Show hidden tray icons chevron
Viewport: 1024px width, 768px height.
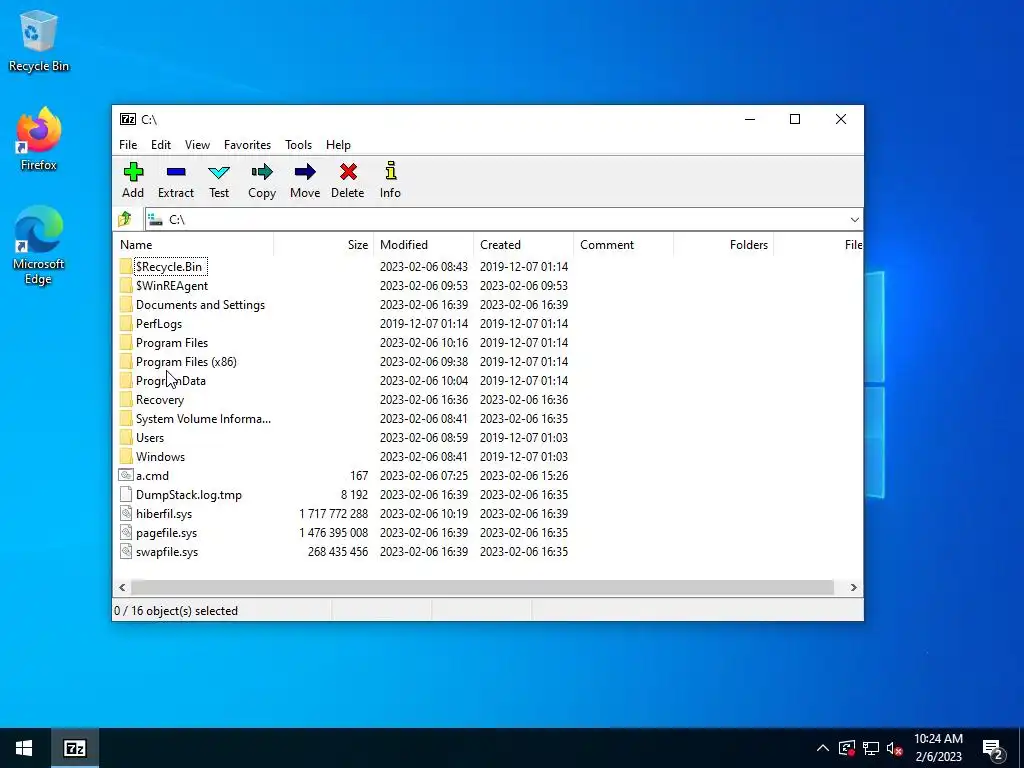click(823, 748)
